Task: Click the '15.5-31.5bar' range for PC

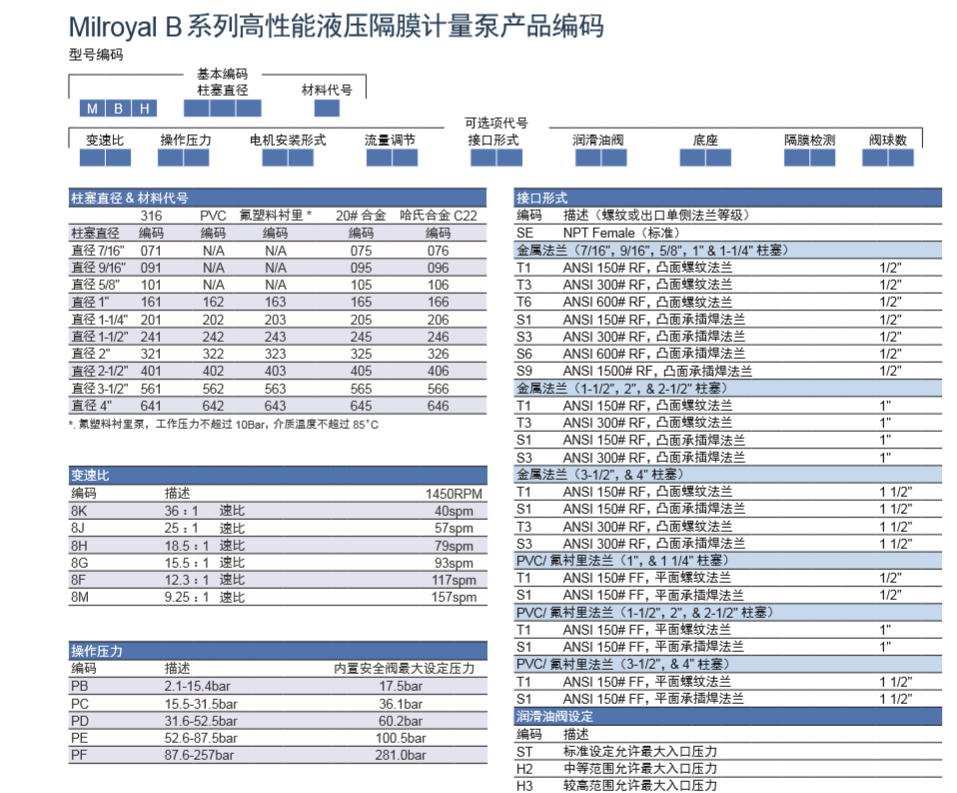Action: coord(201,704)
